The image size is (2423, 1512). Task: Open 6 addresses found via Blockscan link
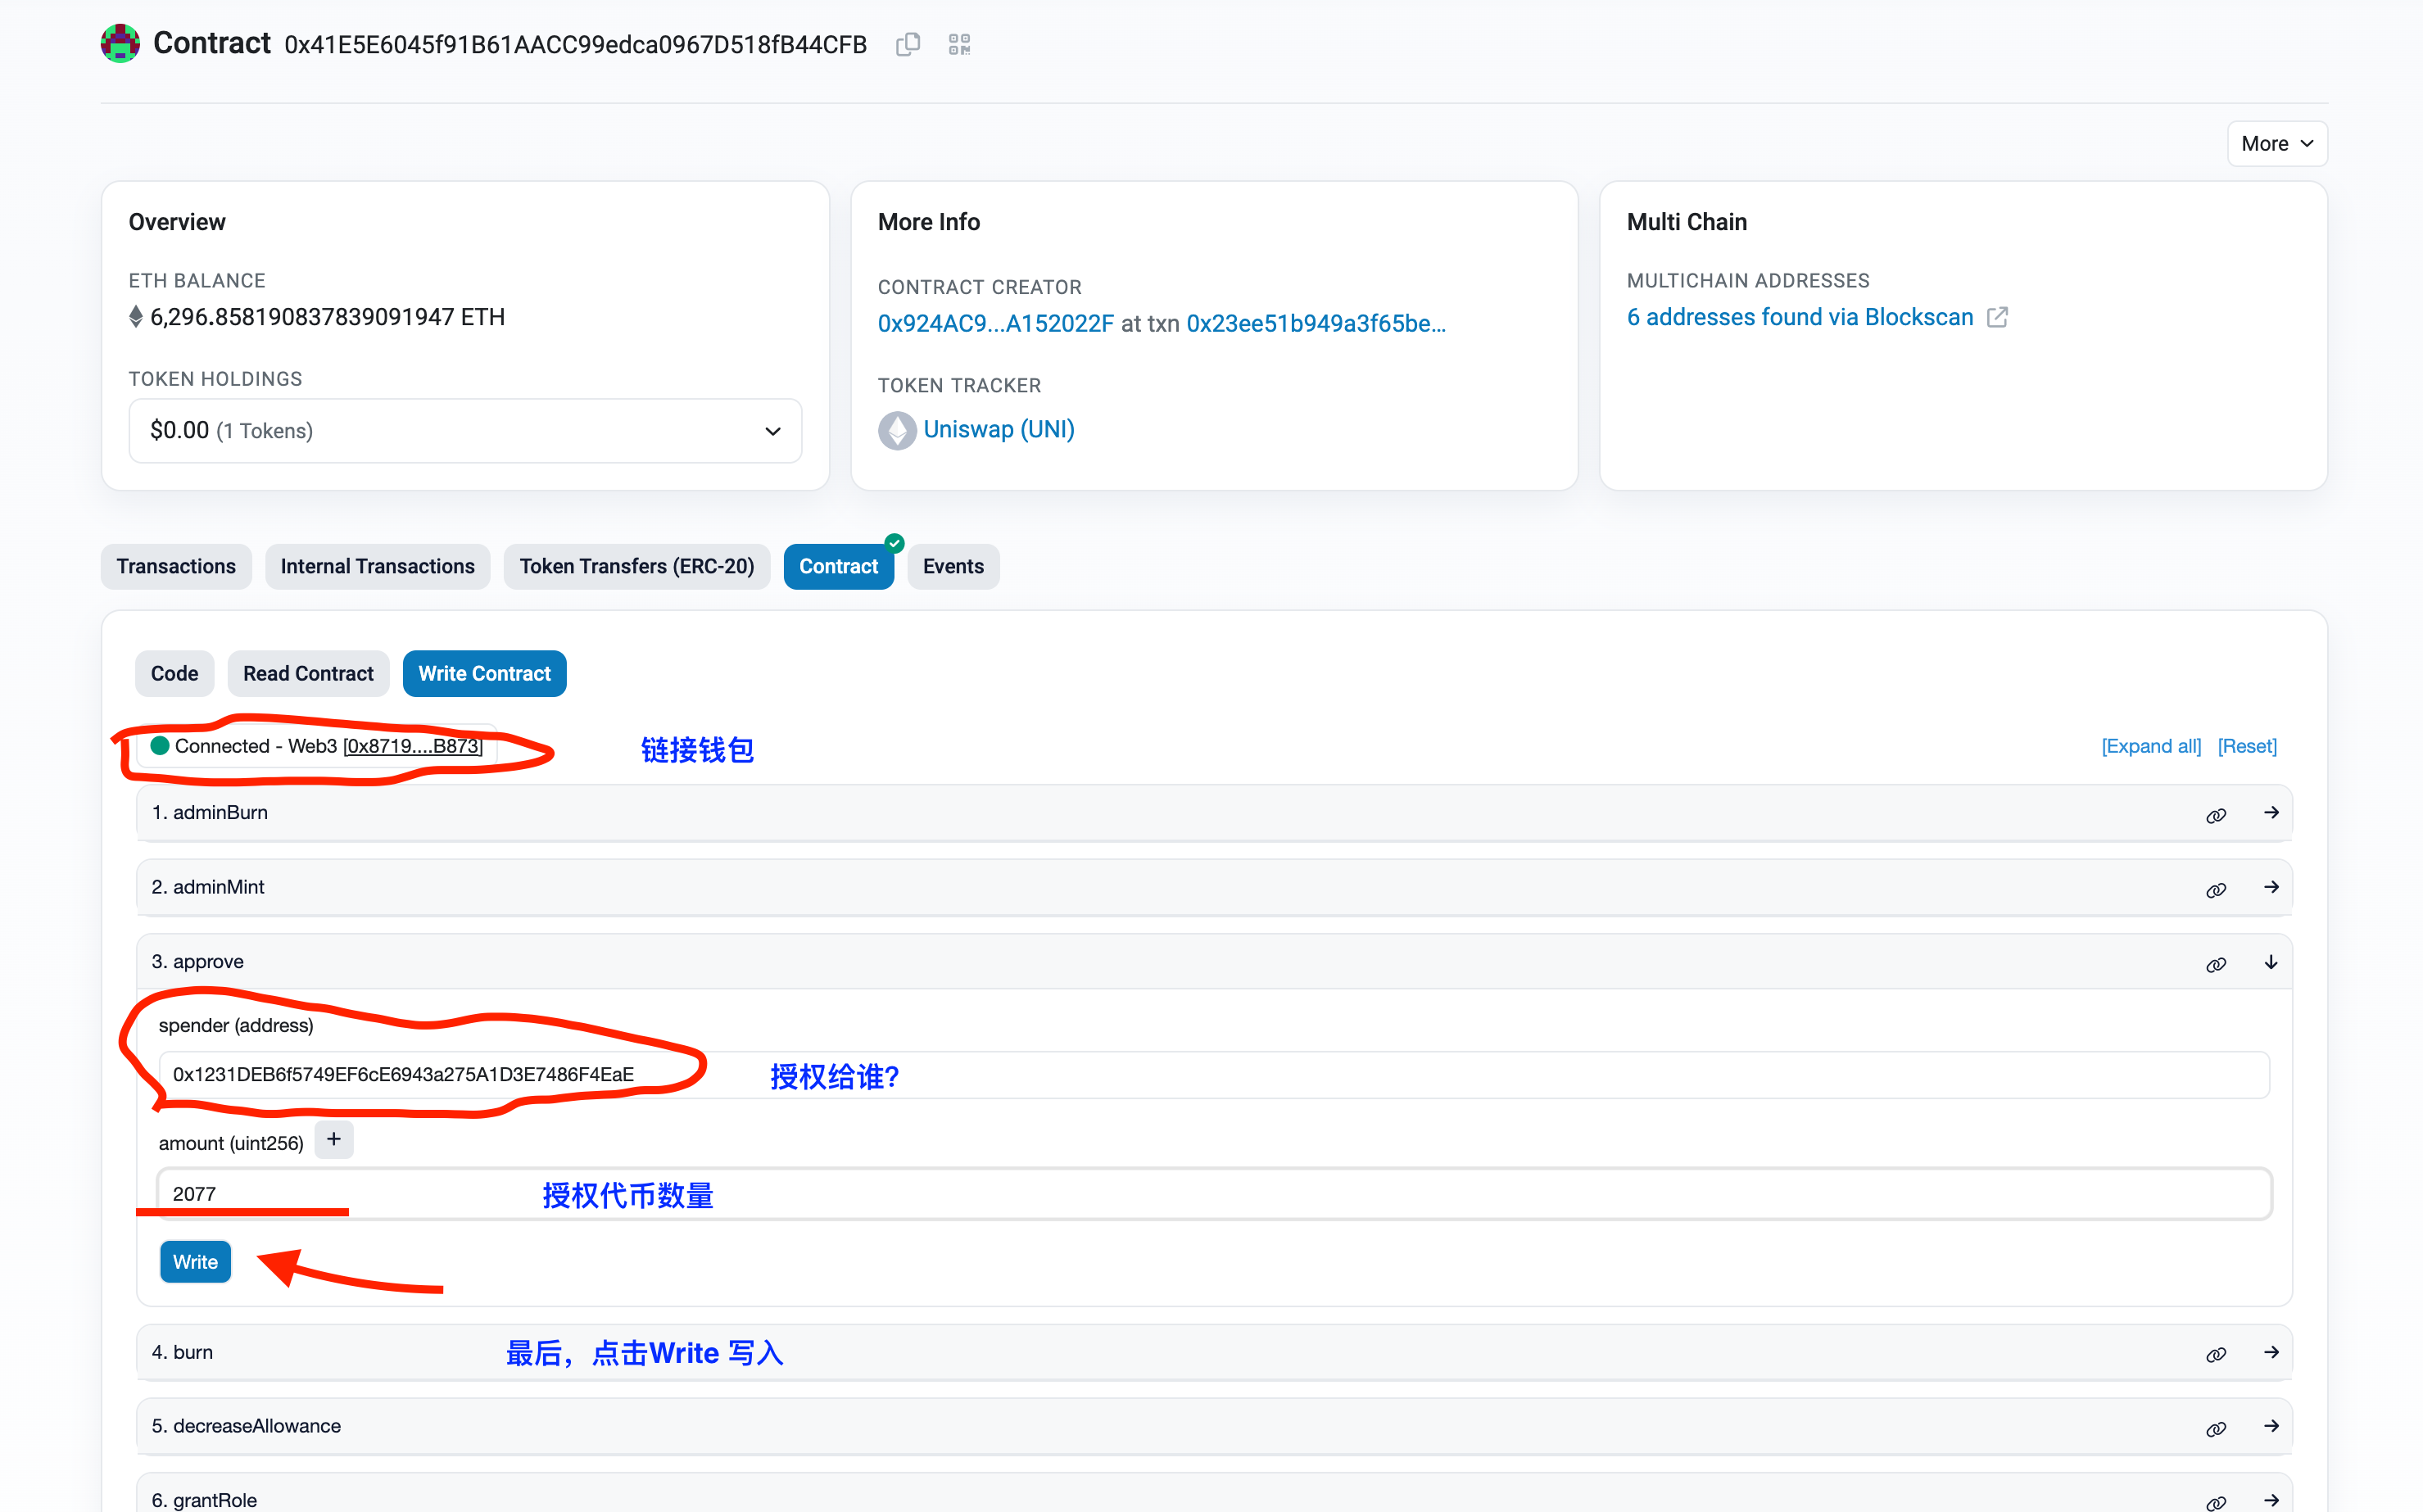tap(1800, 317)
